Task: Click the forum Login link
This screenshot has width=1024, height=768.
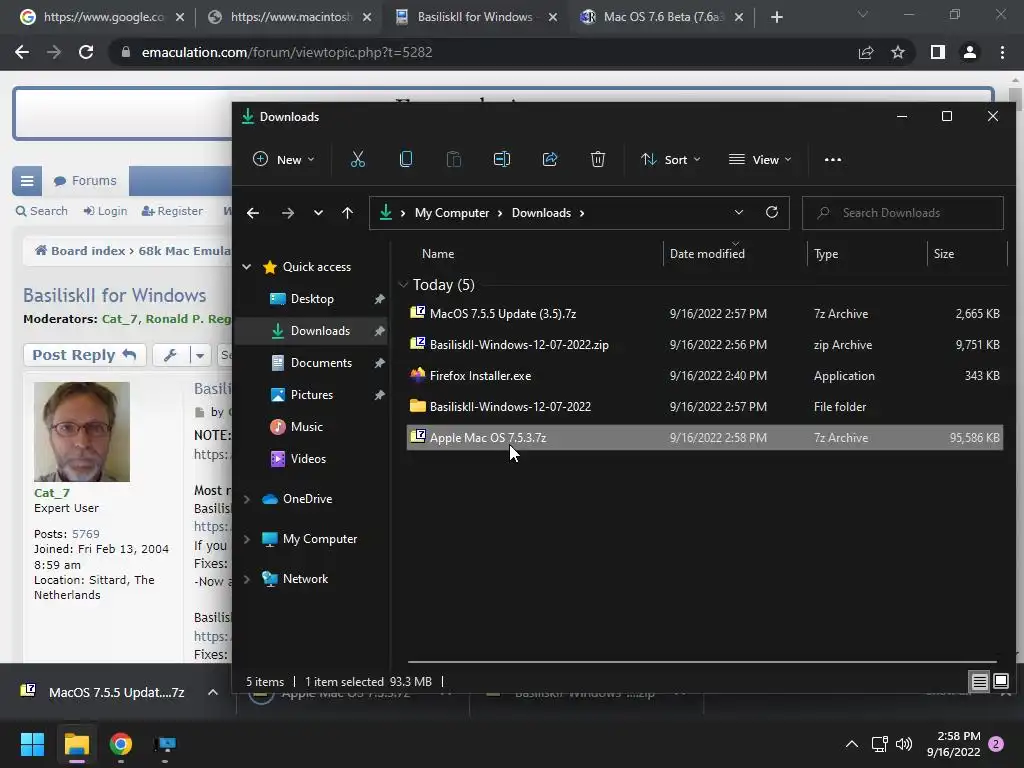Action: (x=105, y=211)
